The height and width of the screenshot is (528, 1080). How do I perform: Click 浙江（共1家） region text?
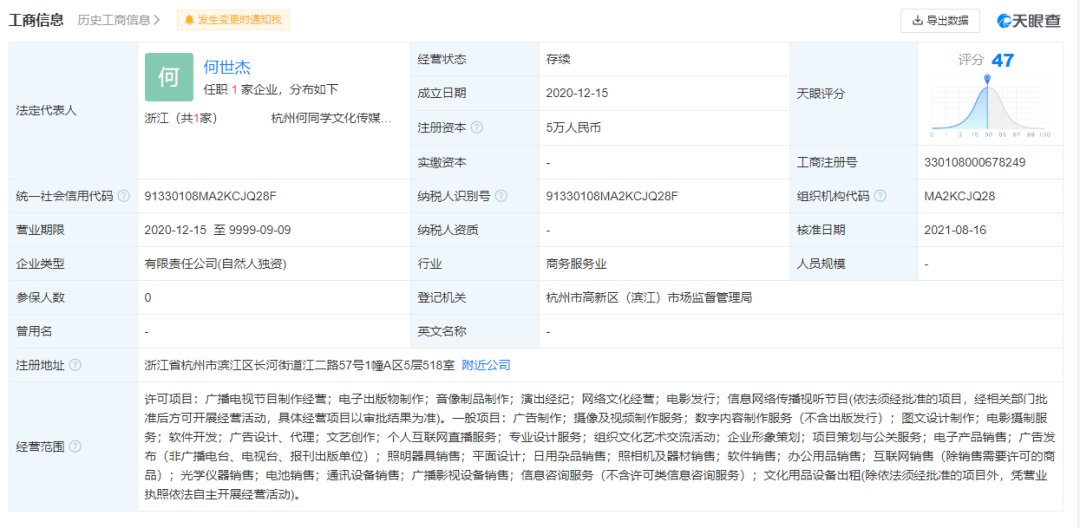pos(181,118)
